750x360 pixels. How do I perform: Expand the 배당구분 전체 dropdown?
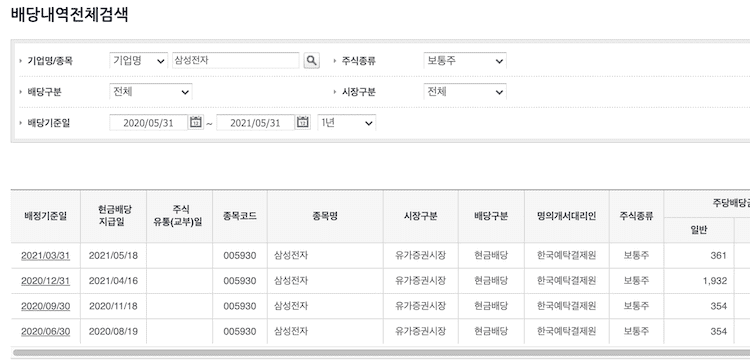click(151, 92)
